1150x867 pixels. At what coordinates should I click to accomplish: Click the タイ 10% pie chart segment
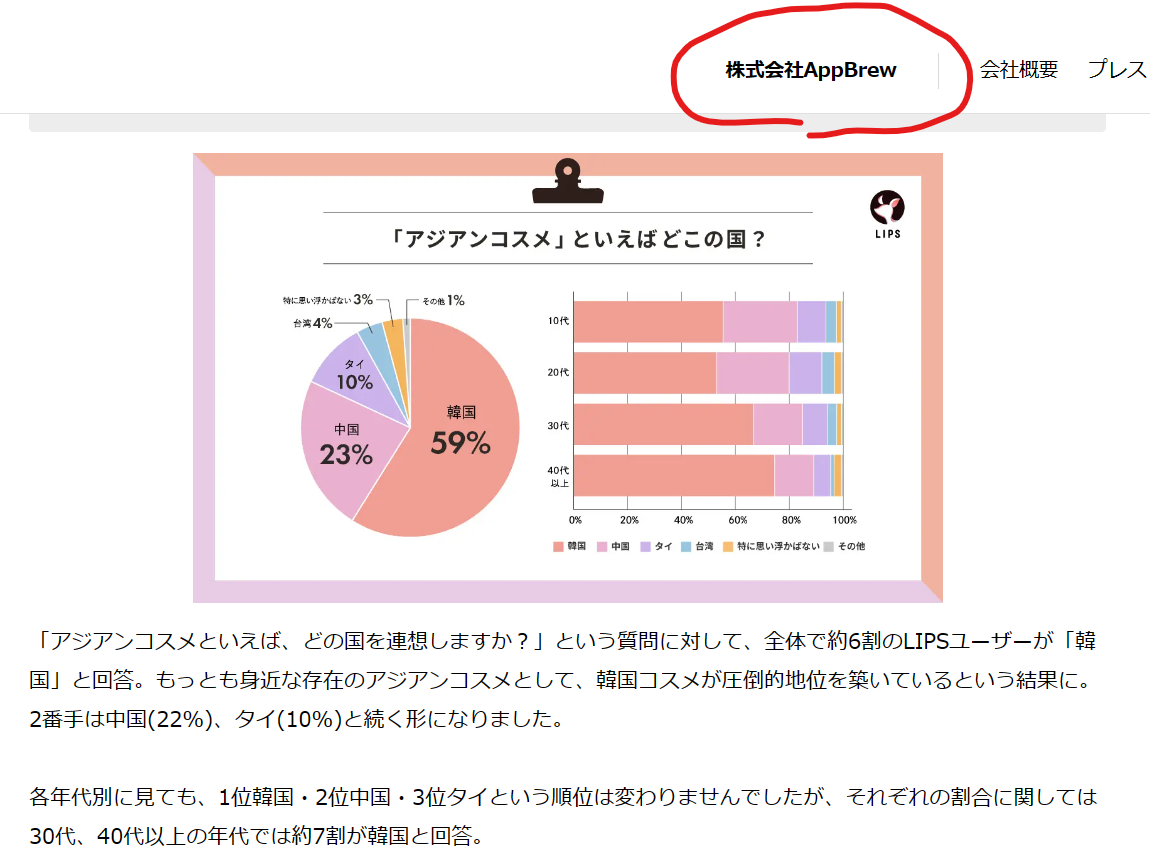[x=354, y=375]
